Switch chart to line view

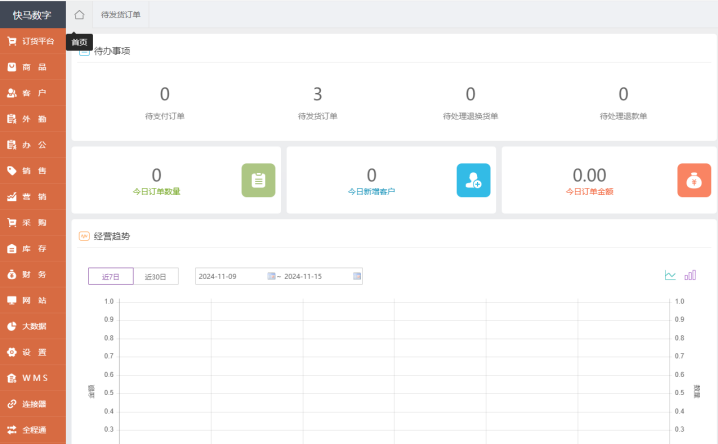670,275
